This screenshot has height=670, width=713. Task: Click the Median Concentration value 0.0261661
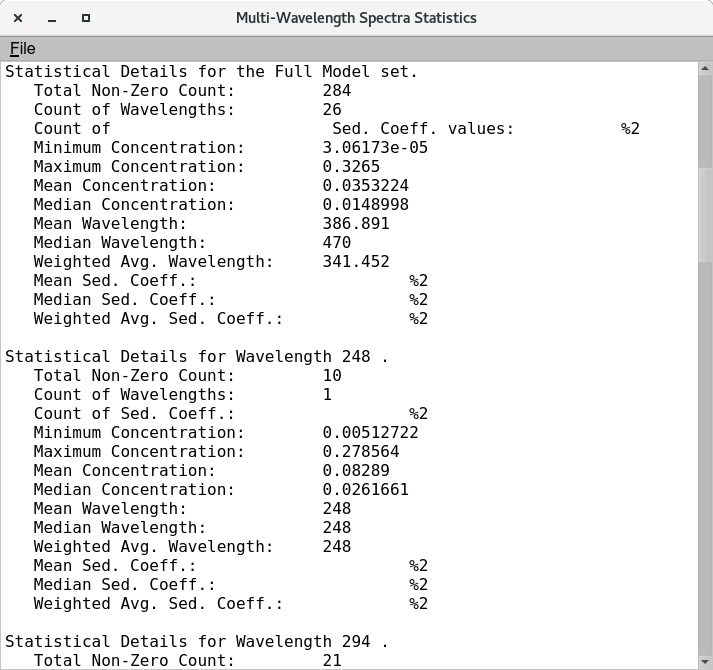(x=366, y=489)
